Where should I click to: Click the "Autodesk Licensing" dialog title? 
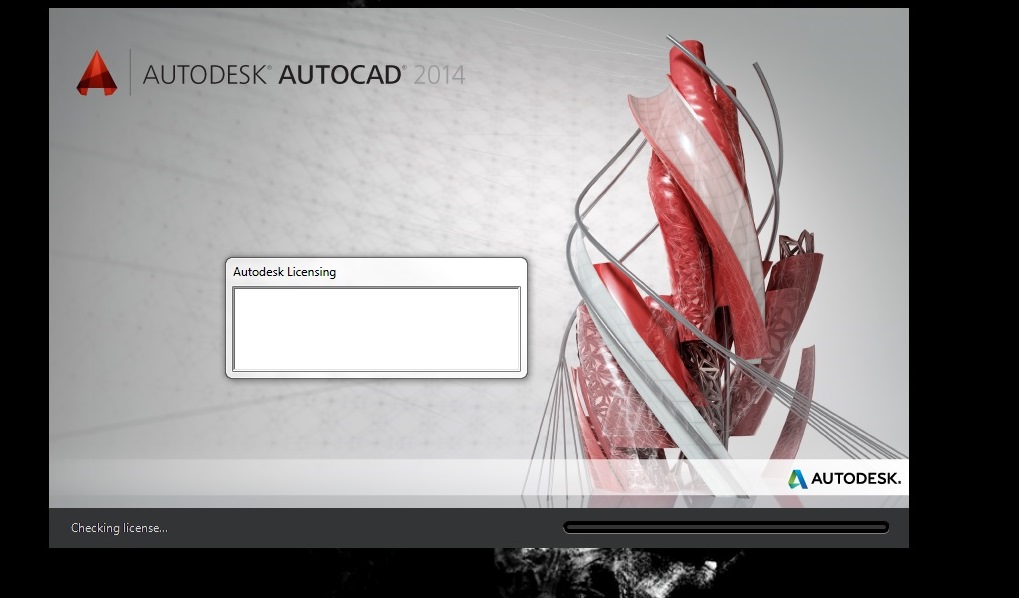click(285, 272)
